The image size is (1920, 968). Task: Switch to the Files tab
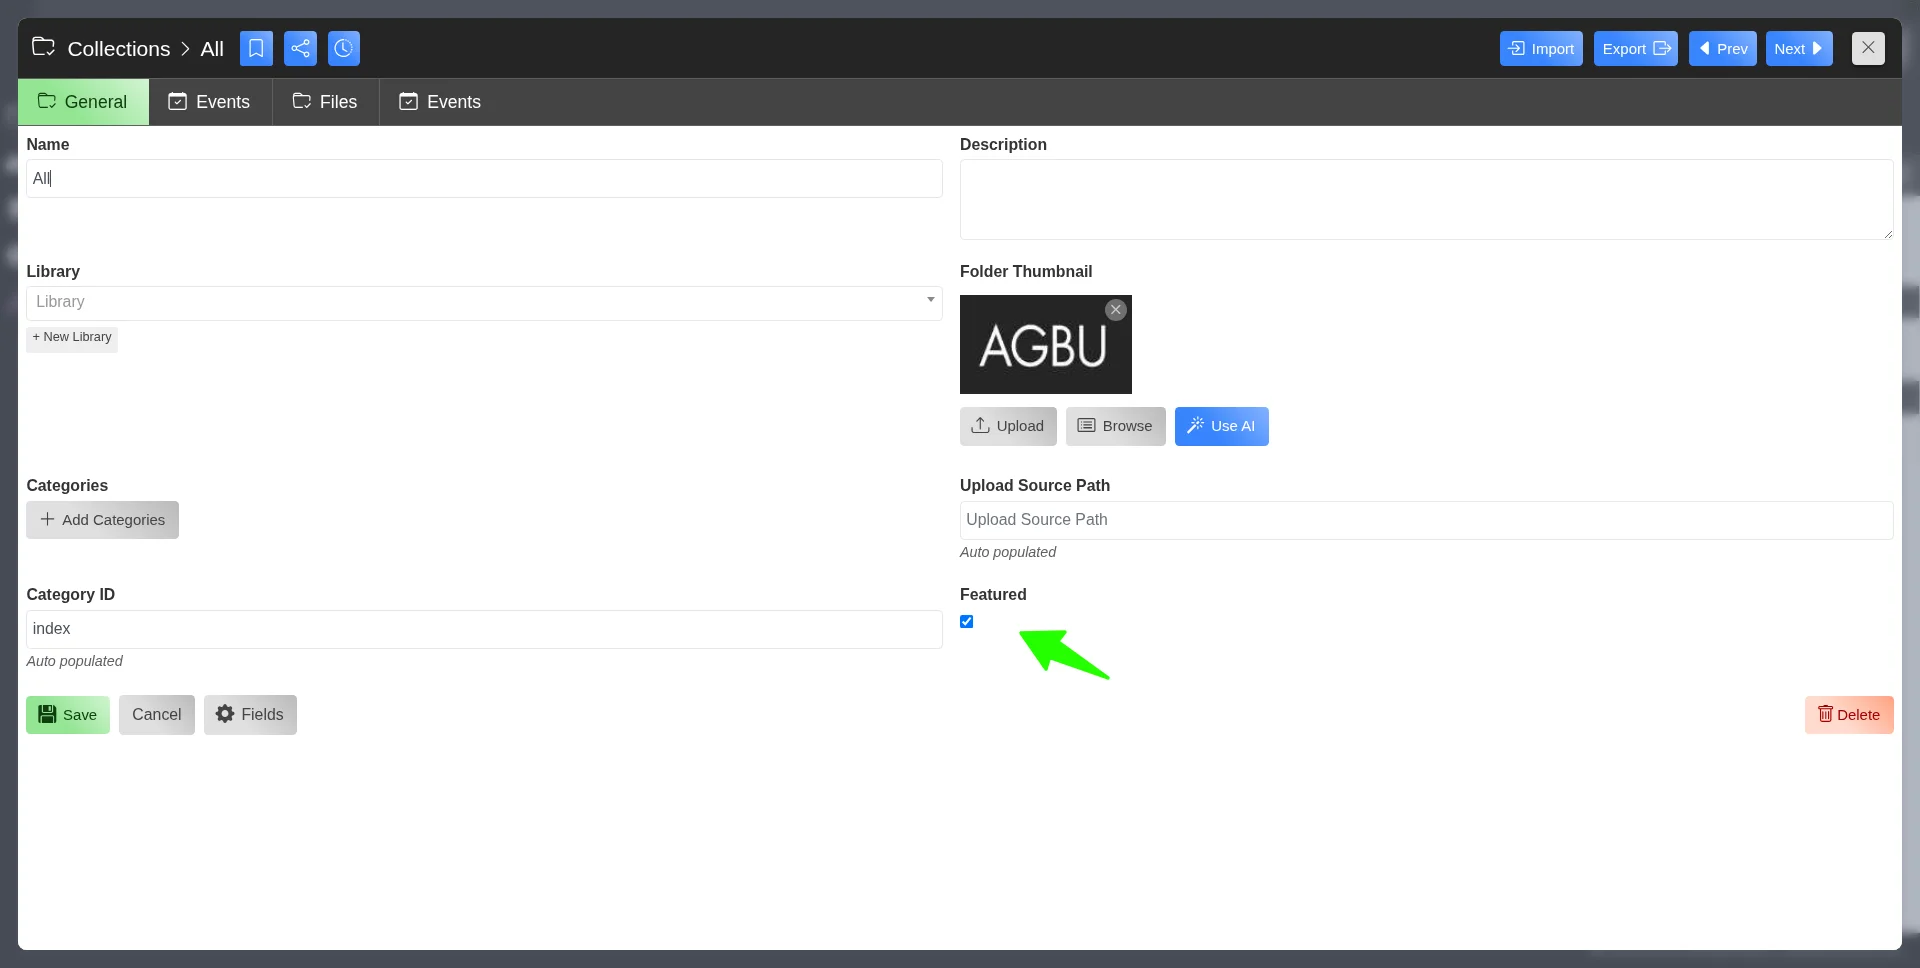(x=325, y=102)
